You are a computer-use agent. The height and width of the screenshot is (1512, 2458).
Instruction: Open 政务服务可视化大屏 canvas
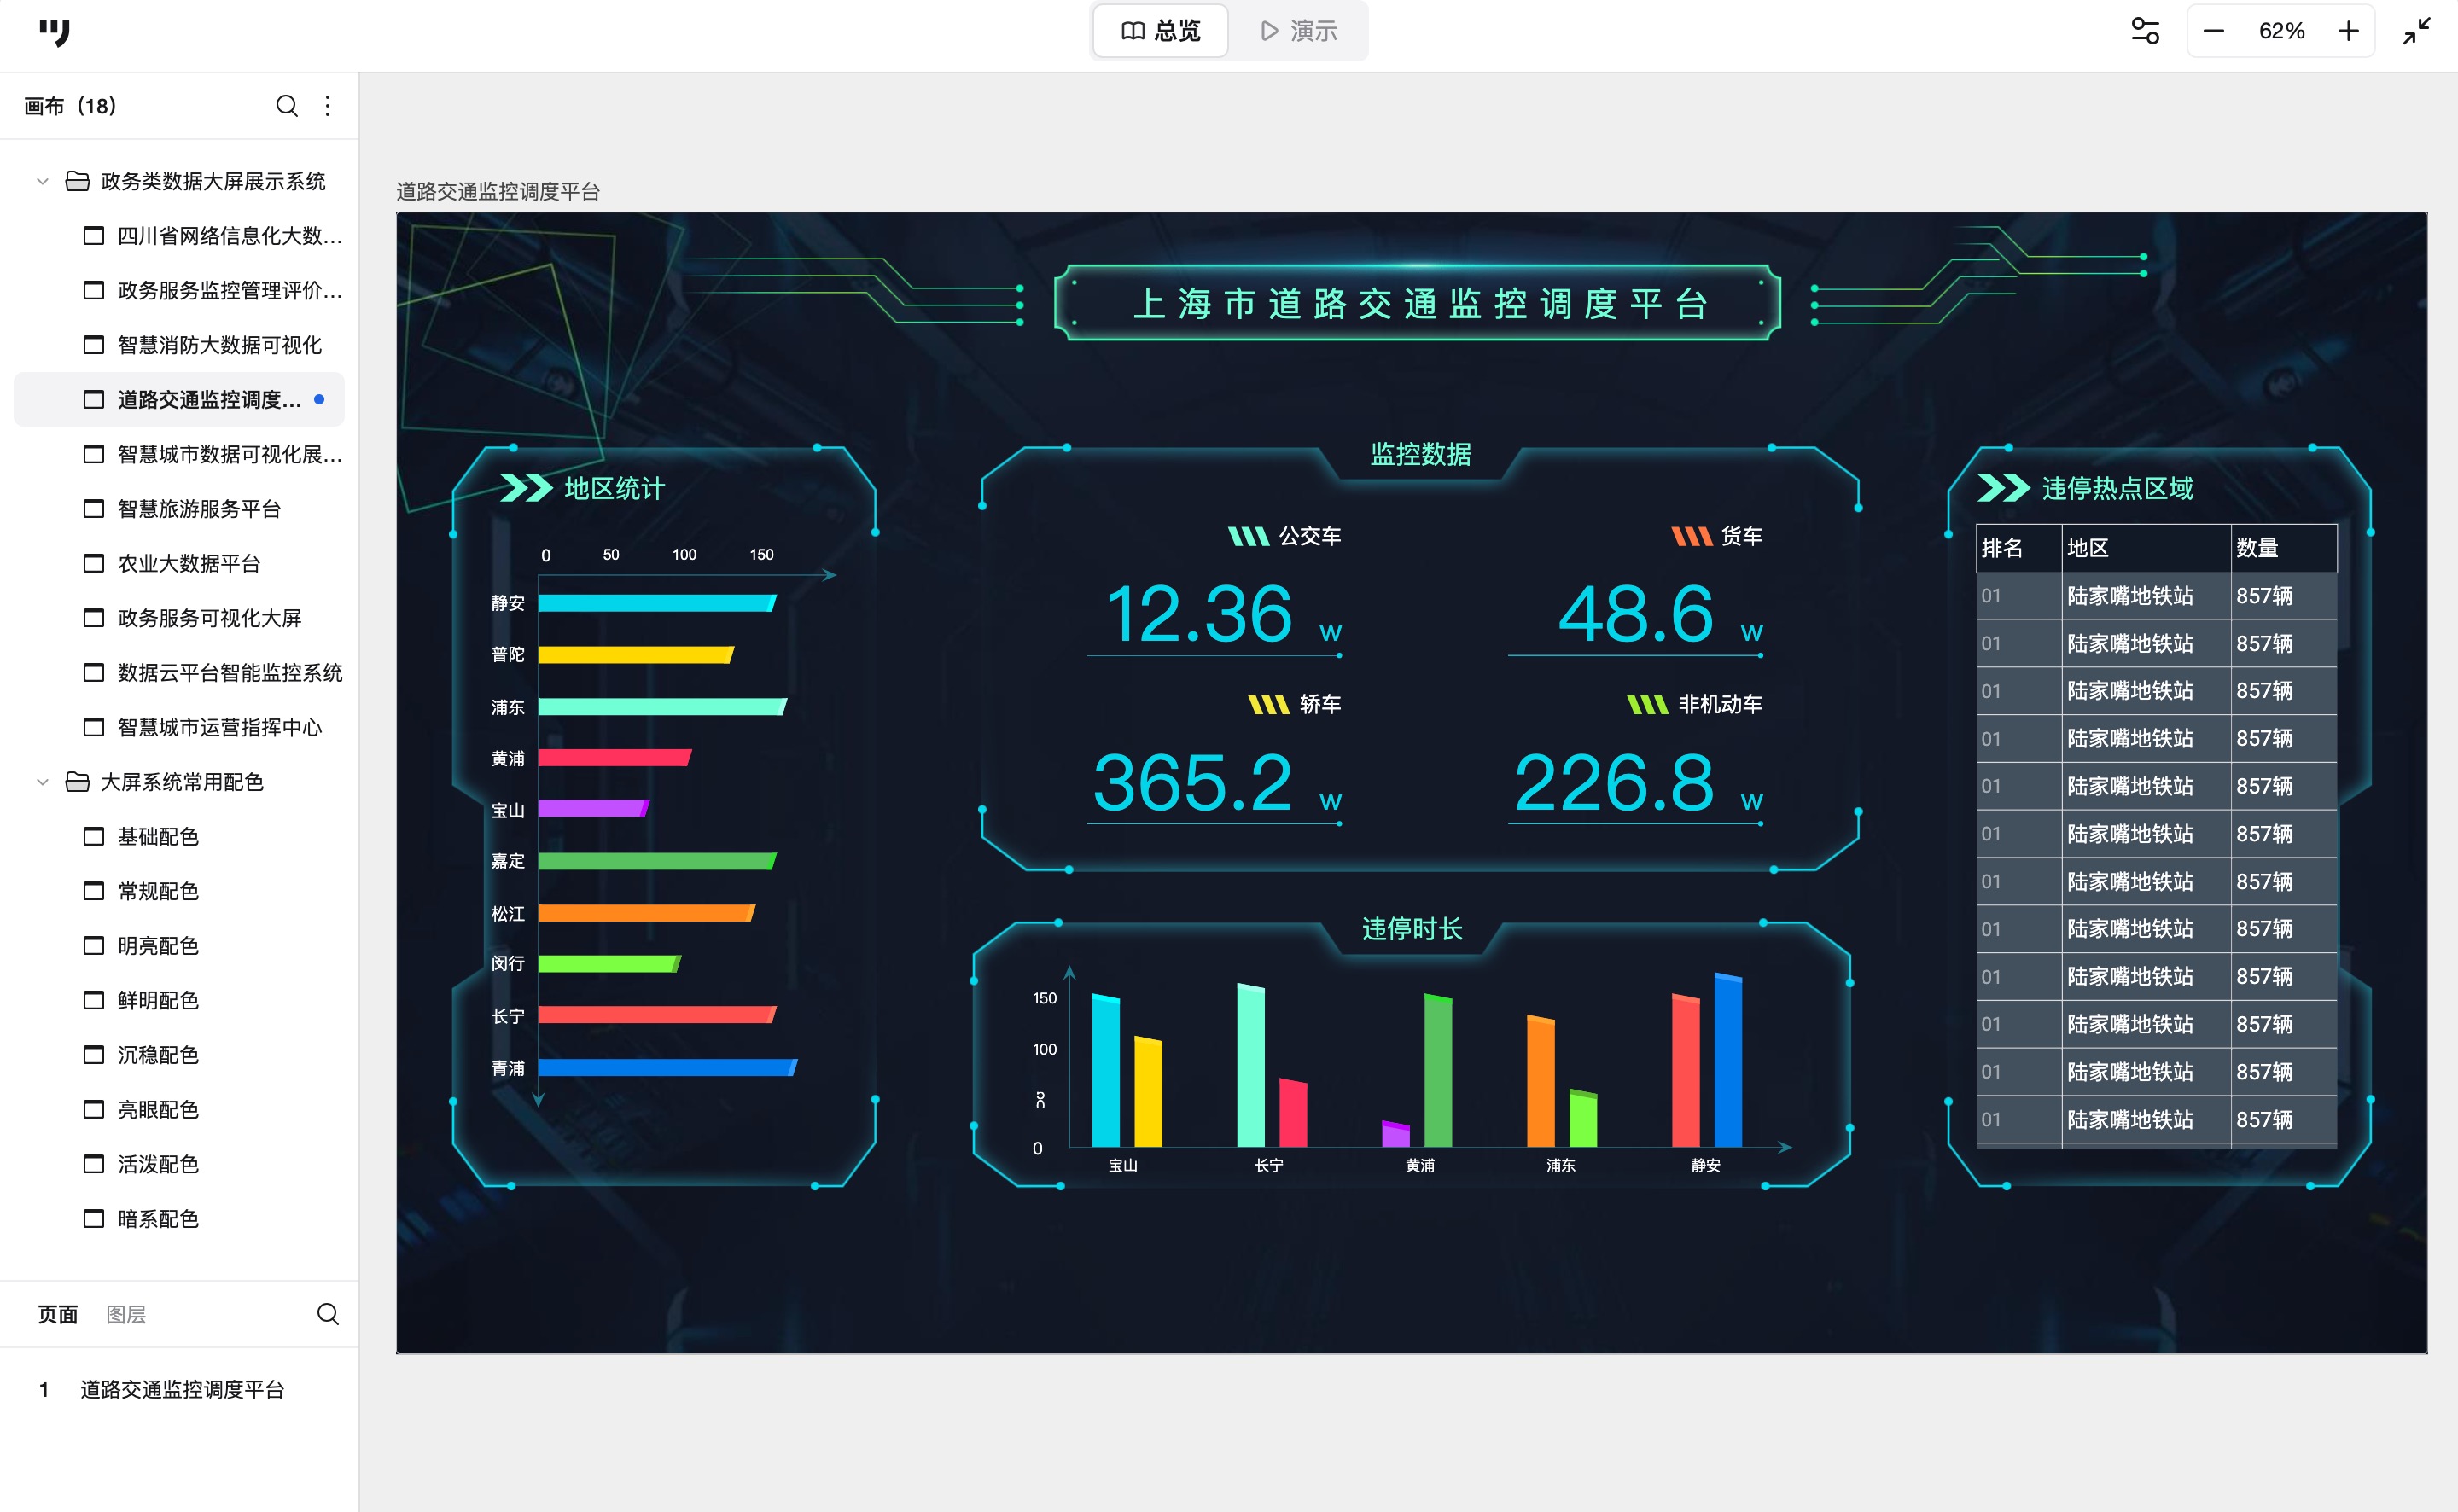[180, 618]
